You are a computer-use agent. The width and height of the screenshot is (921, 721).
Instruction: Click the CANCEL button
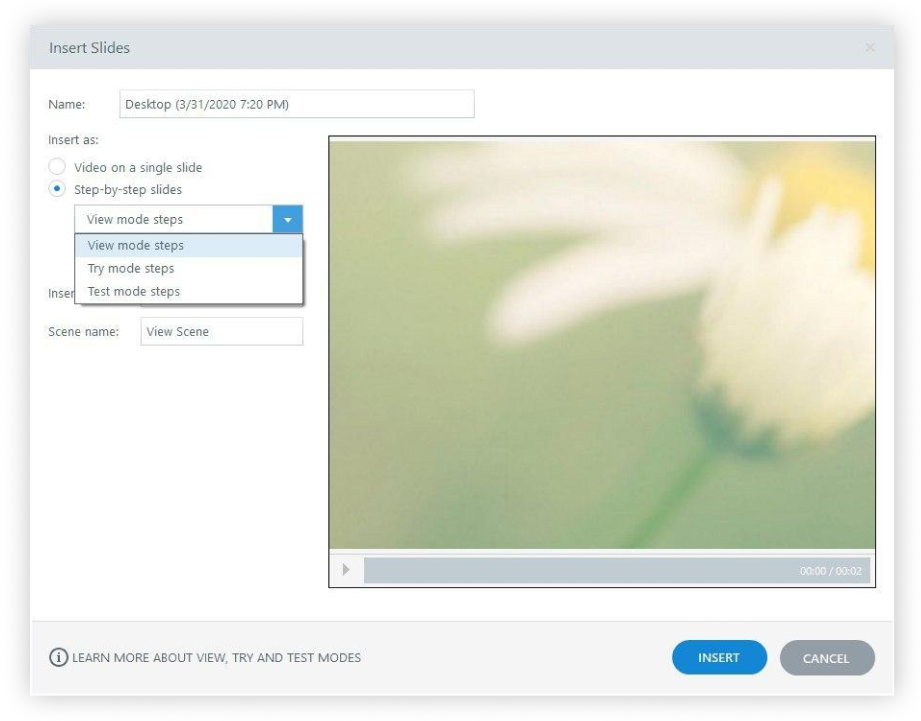(x=826, y=658)
